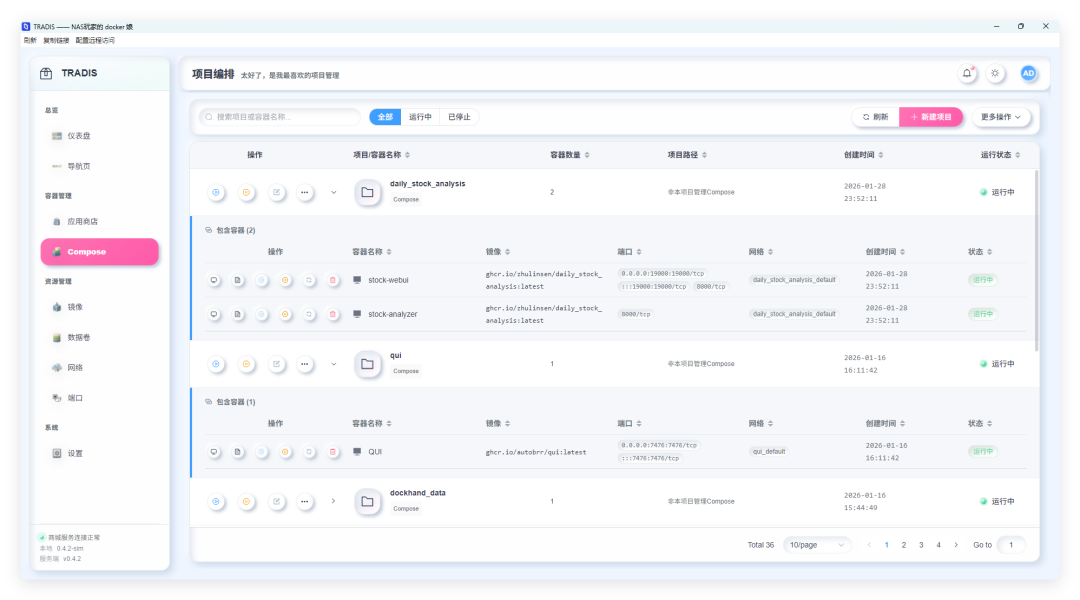Stop the stock-analyzer container

click(285, 314)
